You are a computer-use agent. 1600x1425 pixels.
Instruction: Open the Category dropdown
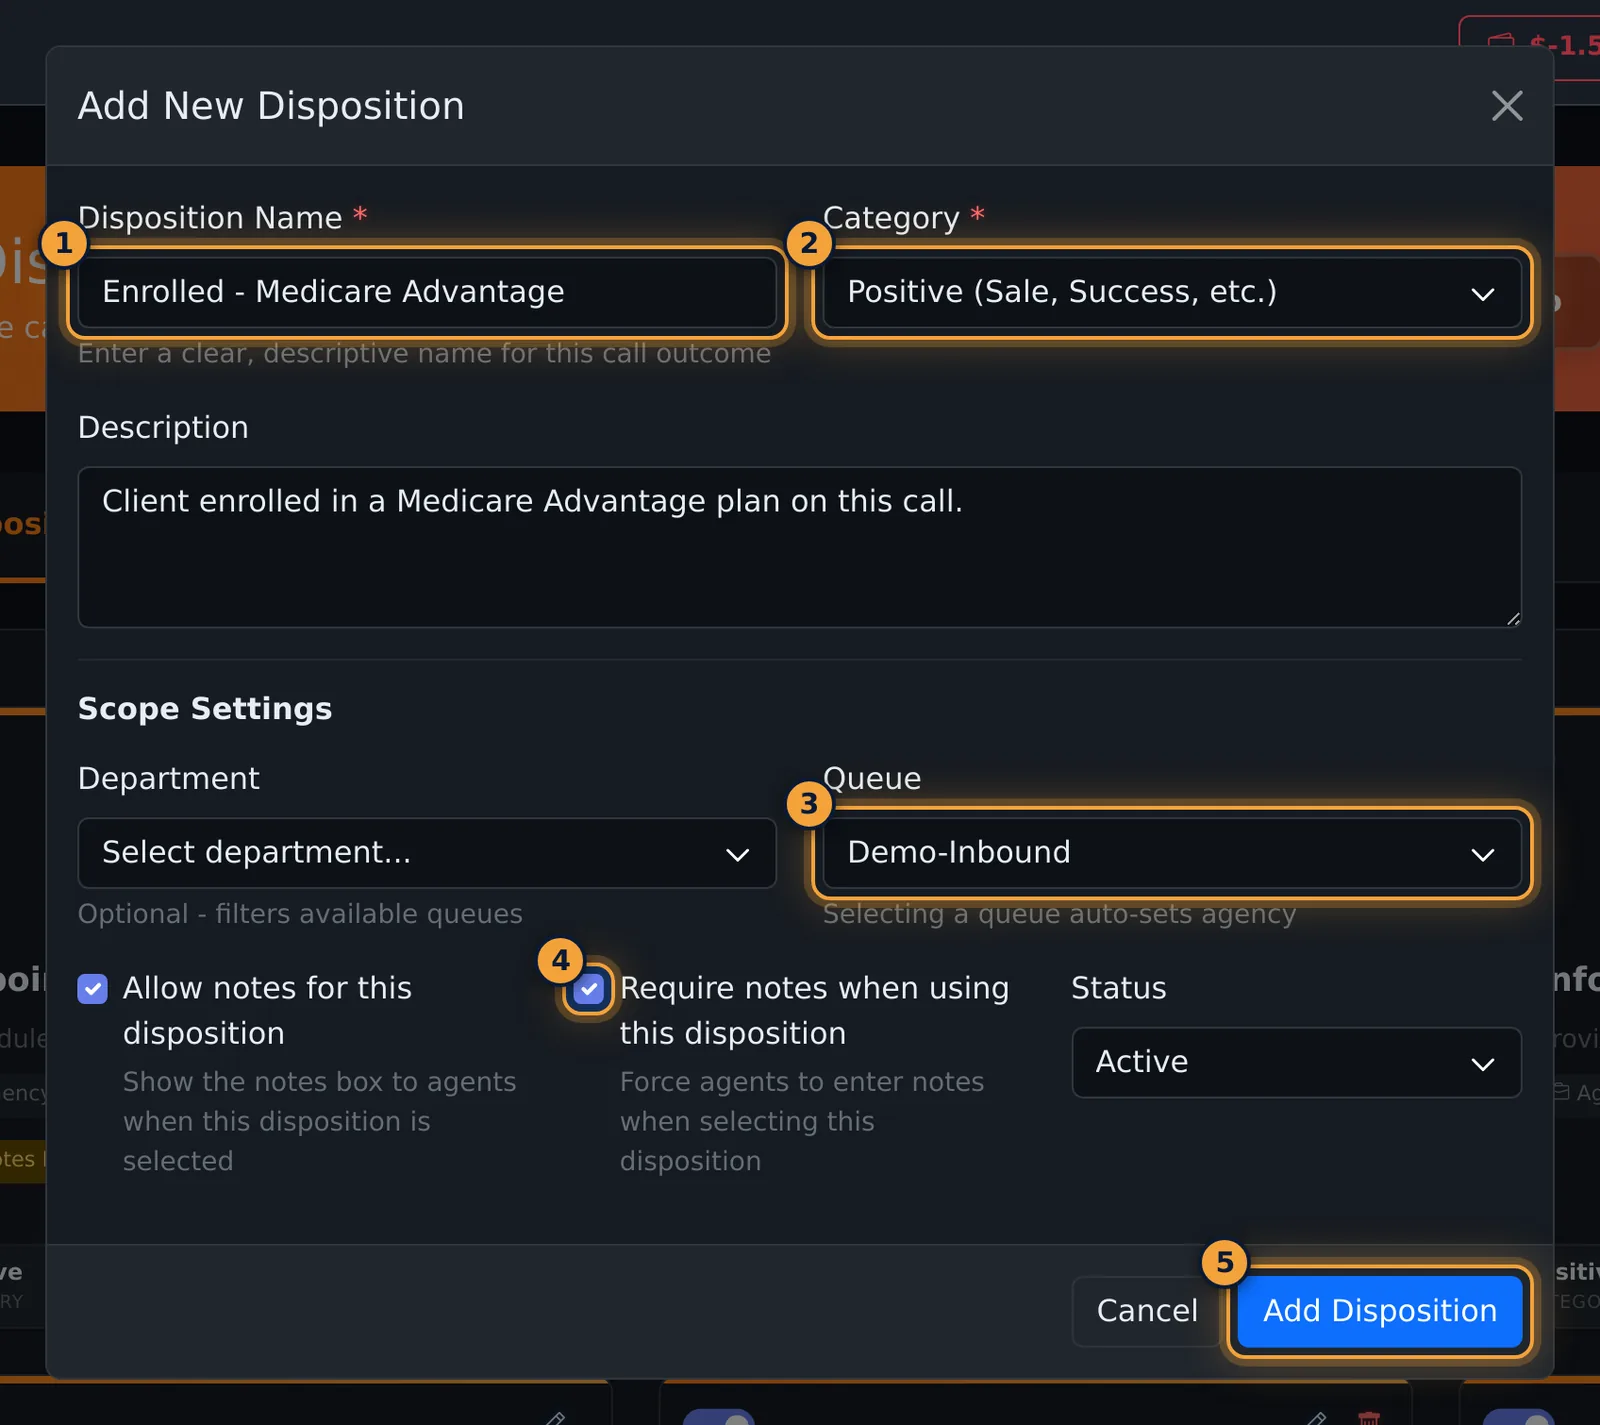1171,292
